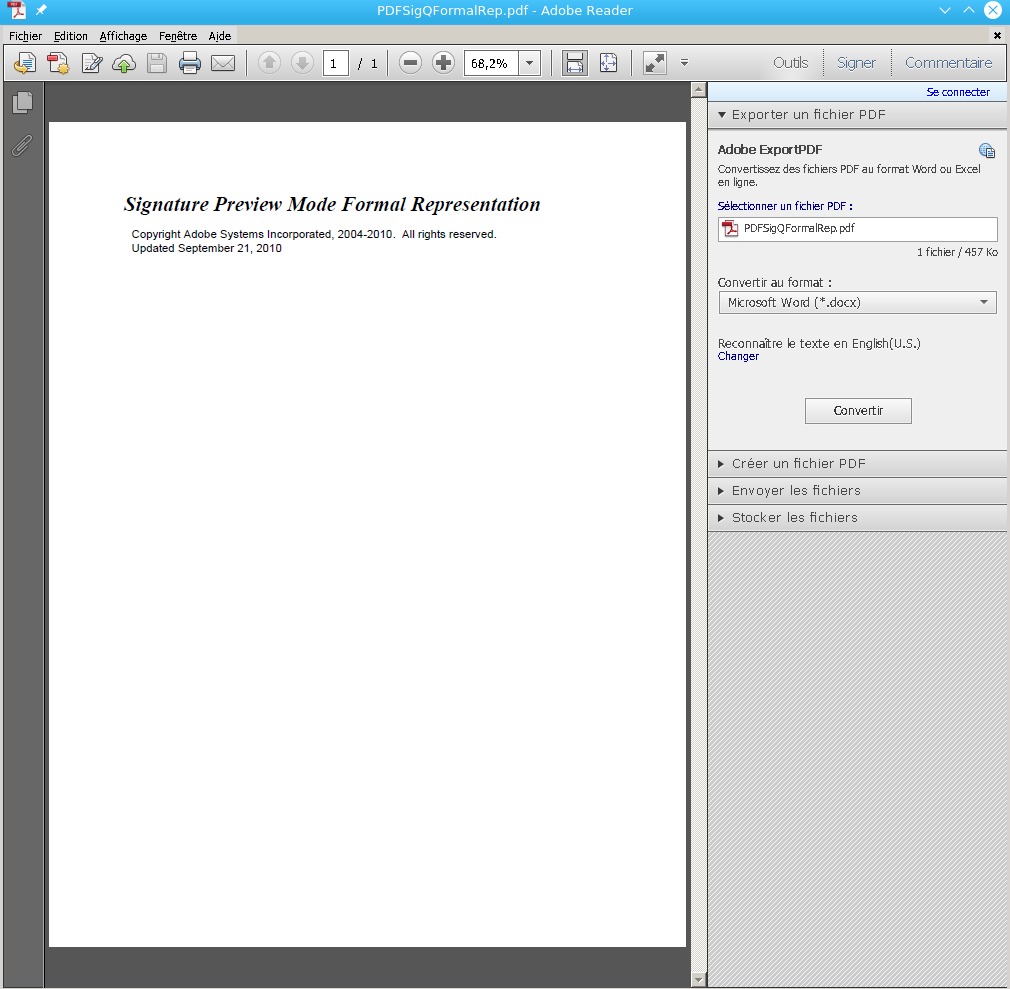Click the PDF file icon beside PDFSigQFormalRep.pdf
Screen dimensions: 1010x989
click(730, 228)
